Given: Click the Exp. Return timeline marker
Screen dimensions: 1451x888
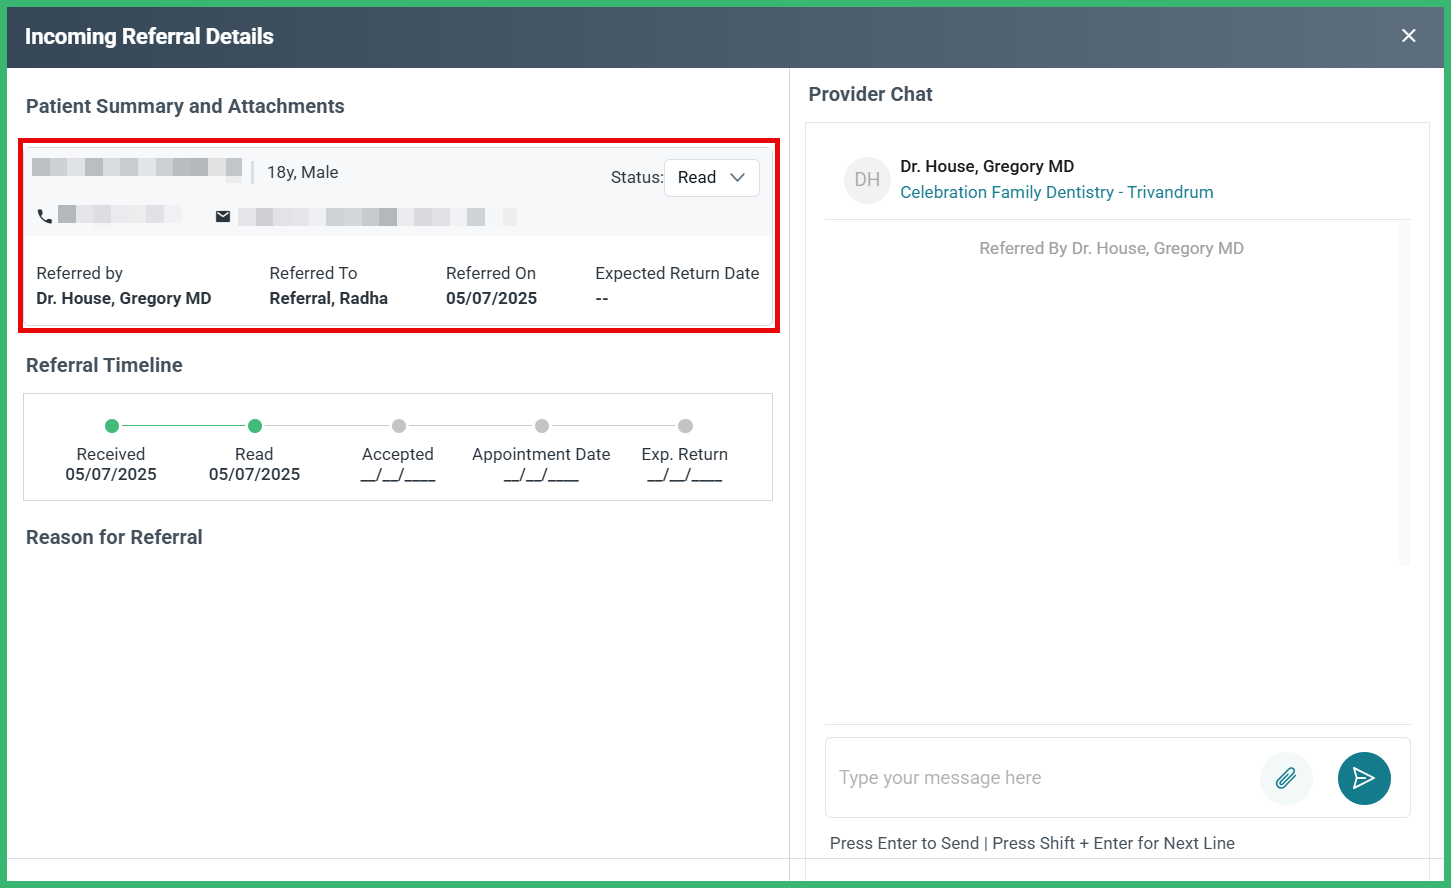Looking at the screenshot, I should (x=685, y=426).
